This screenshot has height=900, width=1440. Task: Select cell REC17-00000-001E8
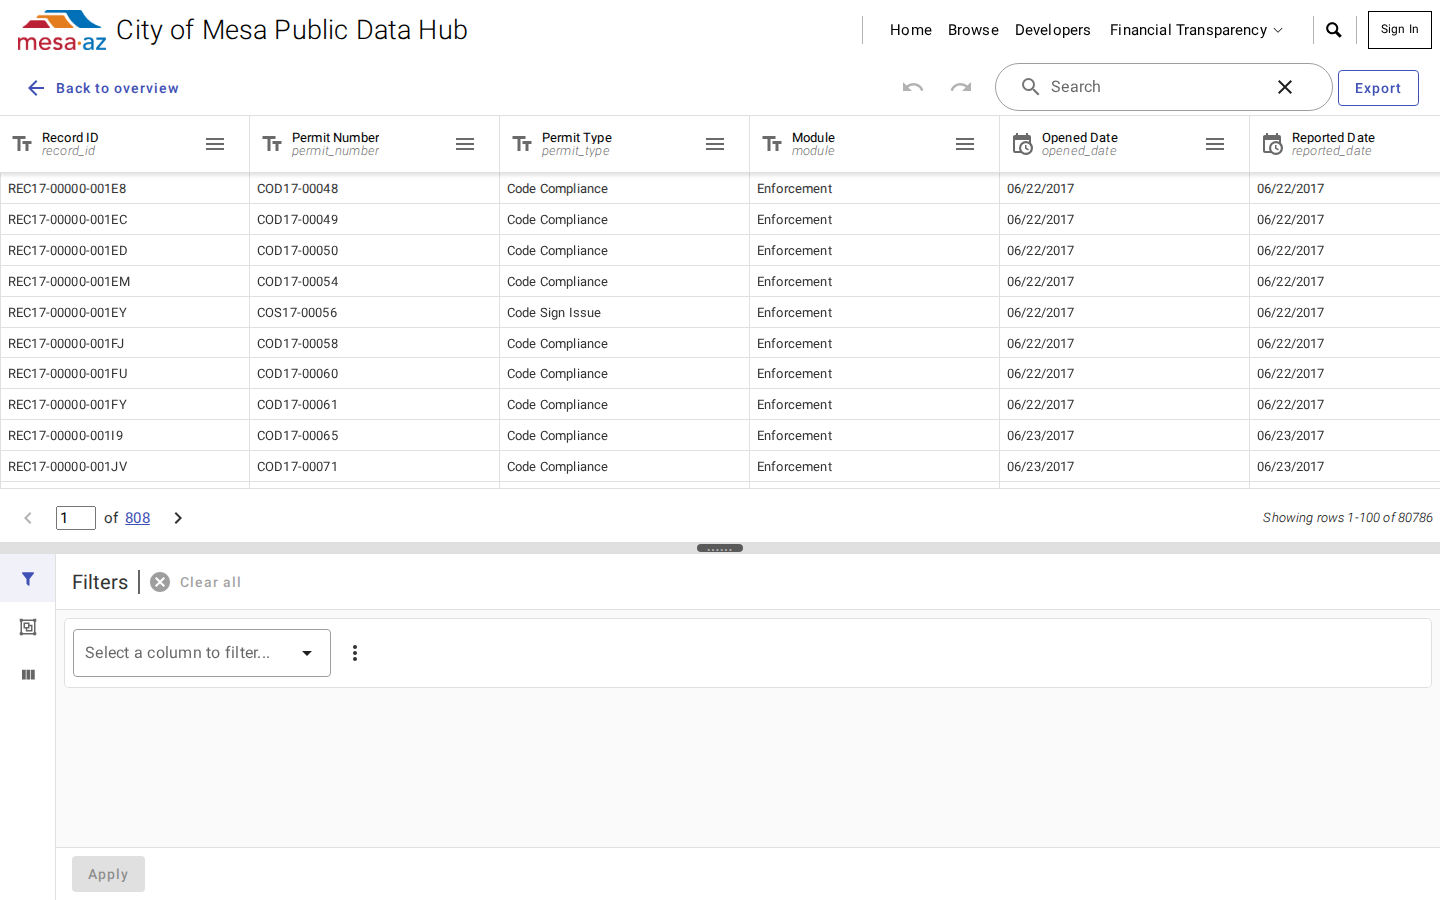[125, 188]
